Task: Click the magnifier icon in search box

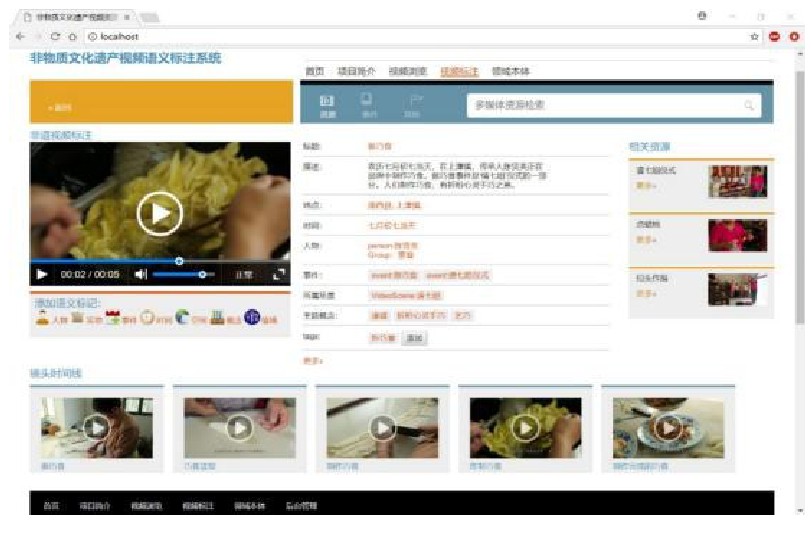Action: pos(748,105)
